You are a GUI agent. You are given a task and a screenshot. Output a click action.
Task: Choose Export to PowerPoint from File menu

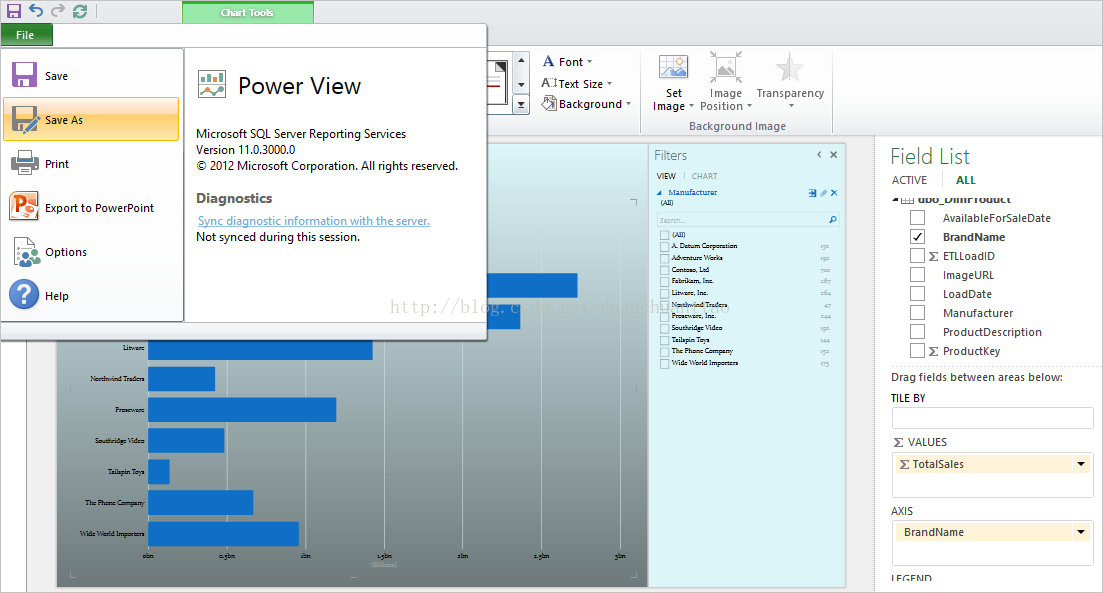click(x=91, y=208)
